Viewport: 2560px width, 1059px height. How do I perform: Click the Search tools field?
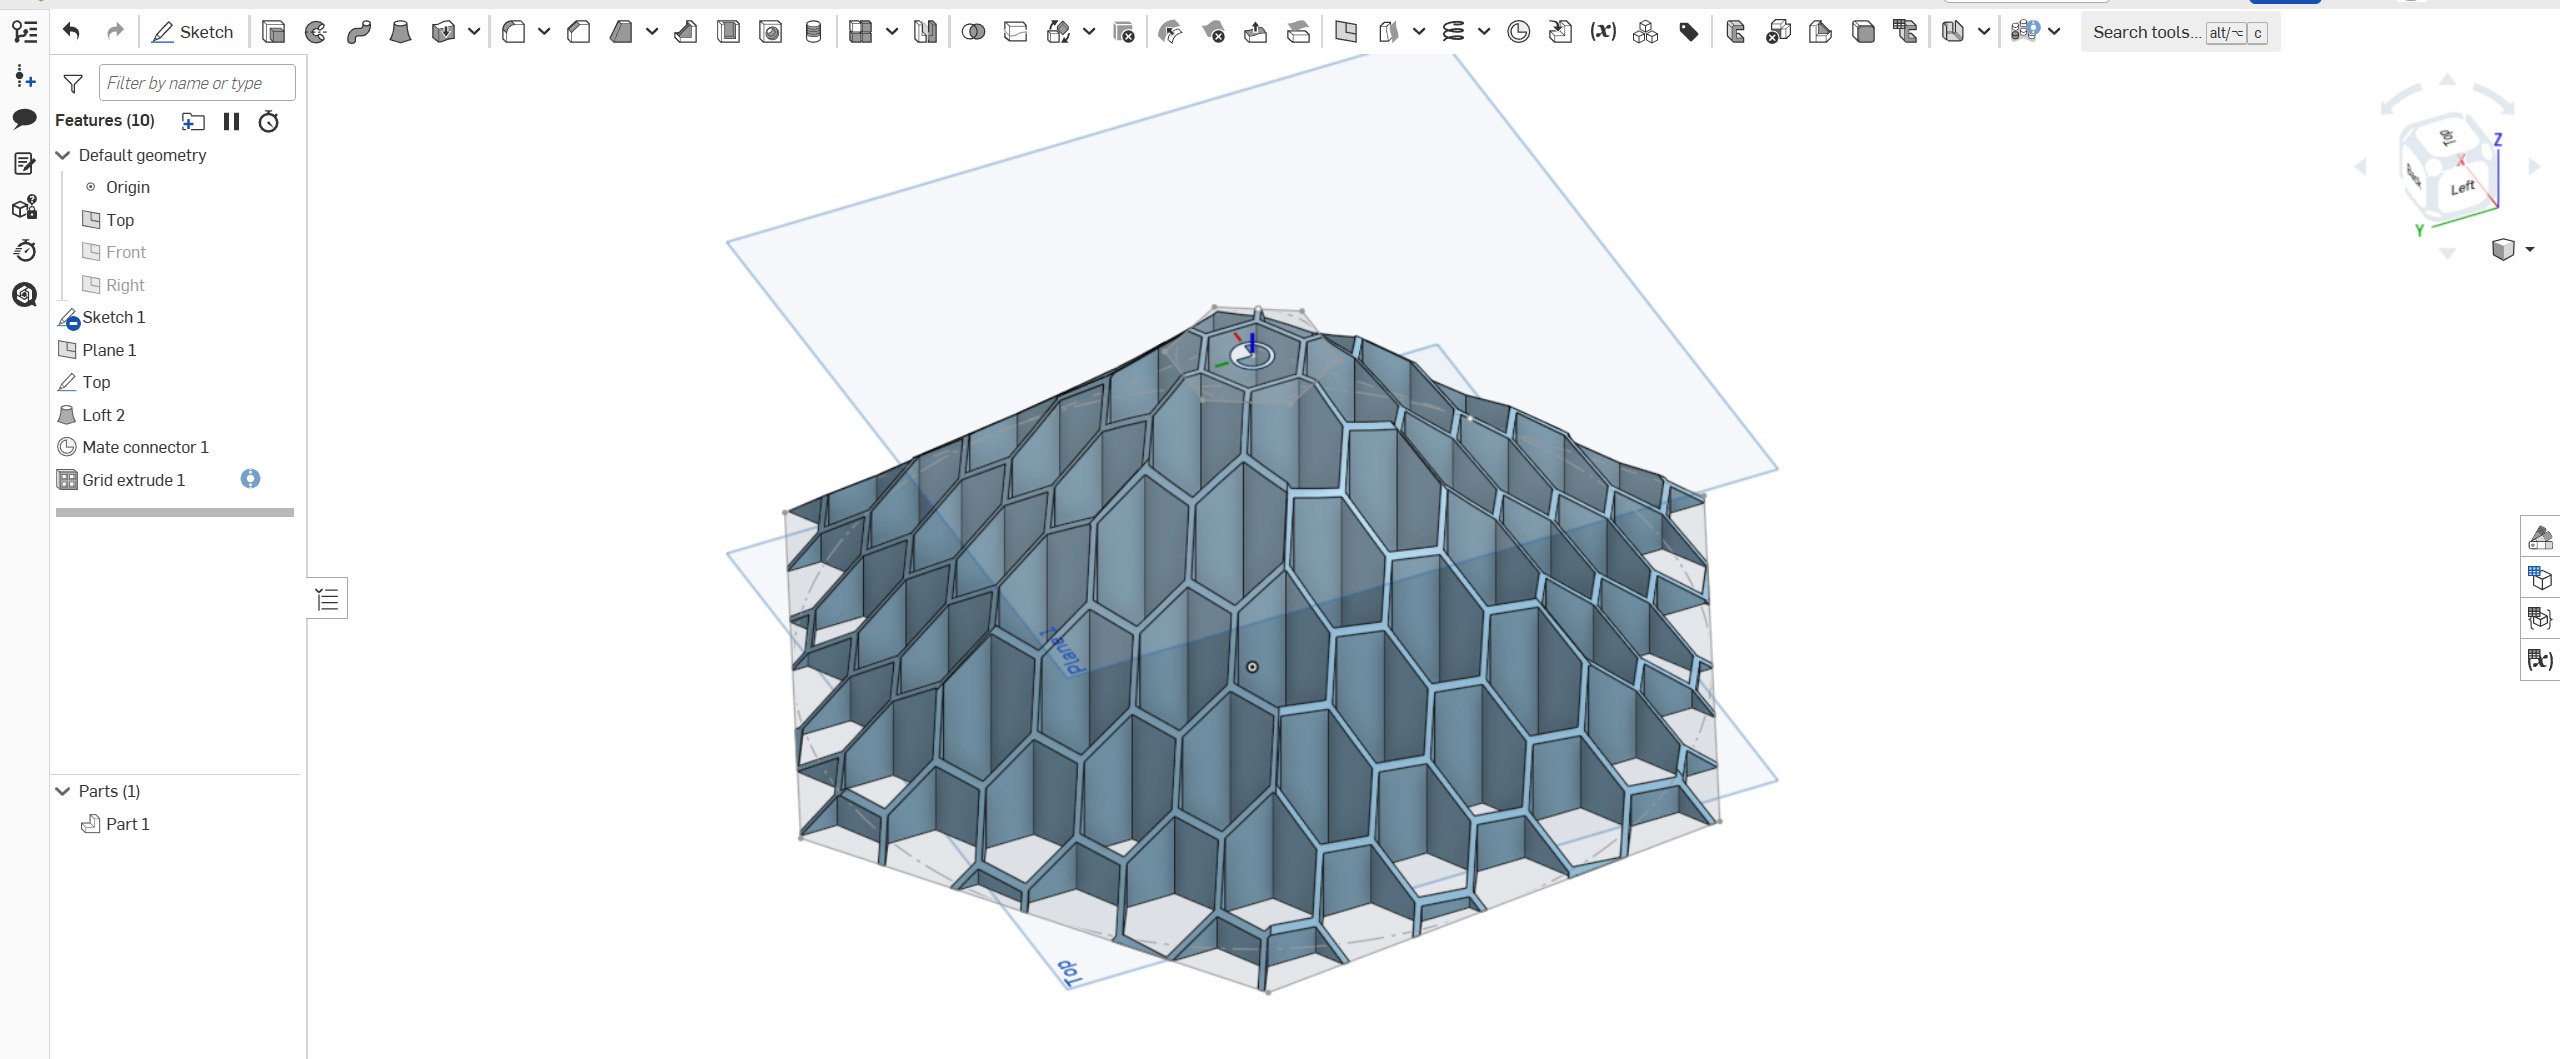pos(2148,31)
